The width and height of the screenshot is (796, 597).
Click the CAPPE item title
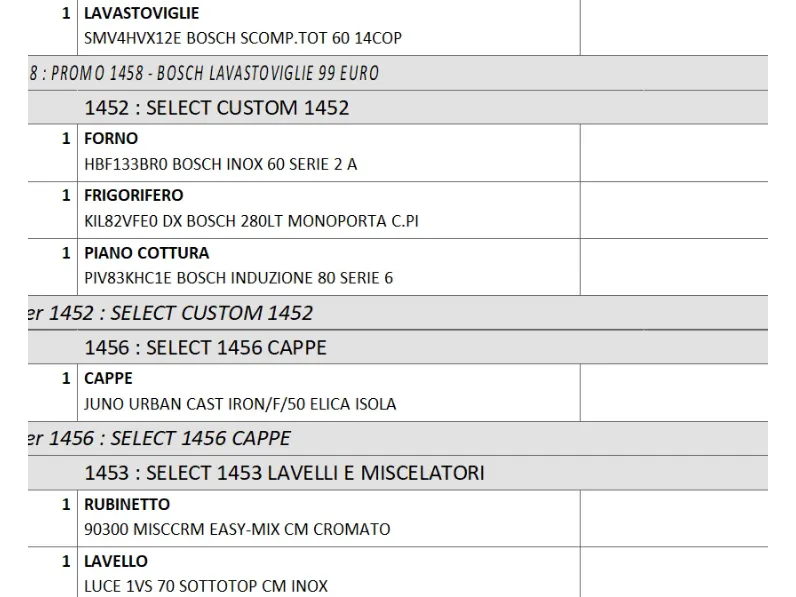tap(109, 378)
